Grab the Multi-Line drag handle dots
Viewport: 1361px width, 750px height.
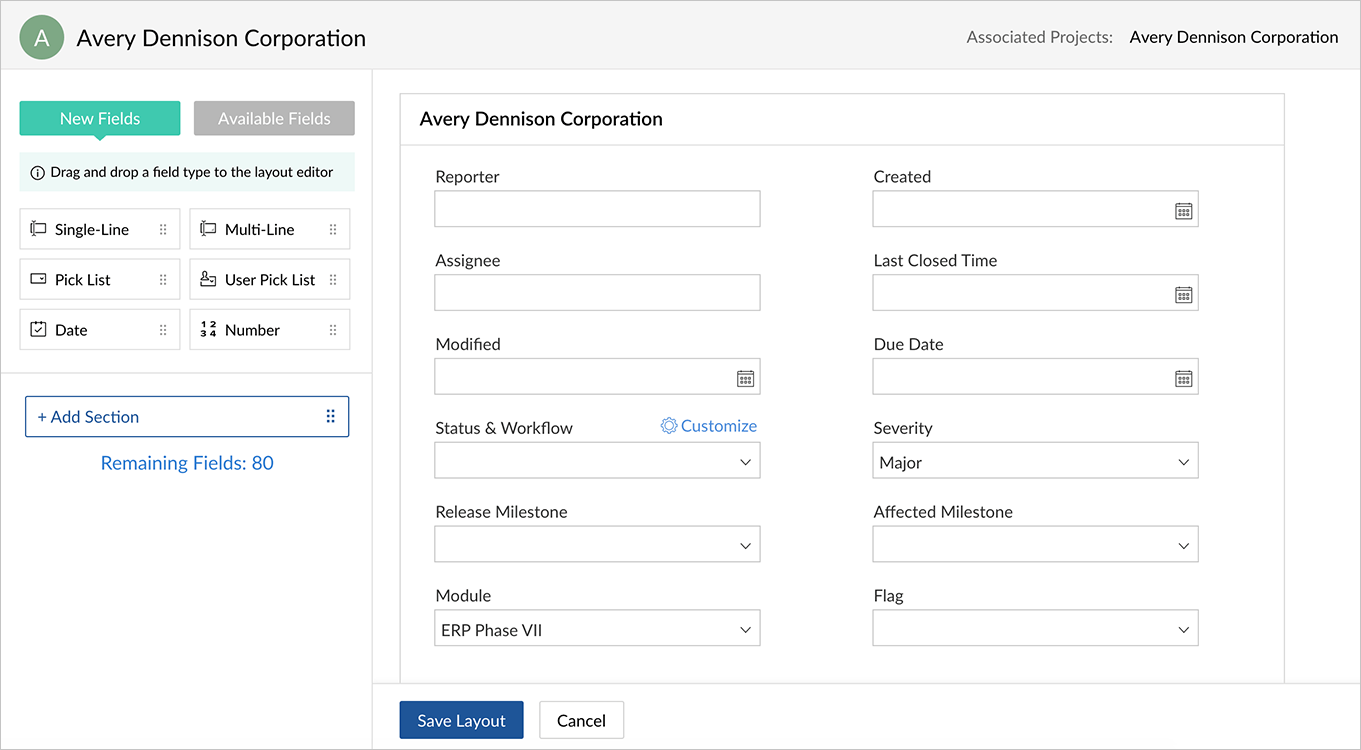[x=333, y=229]
